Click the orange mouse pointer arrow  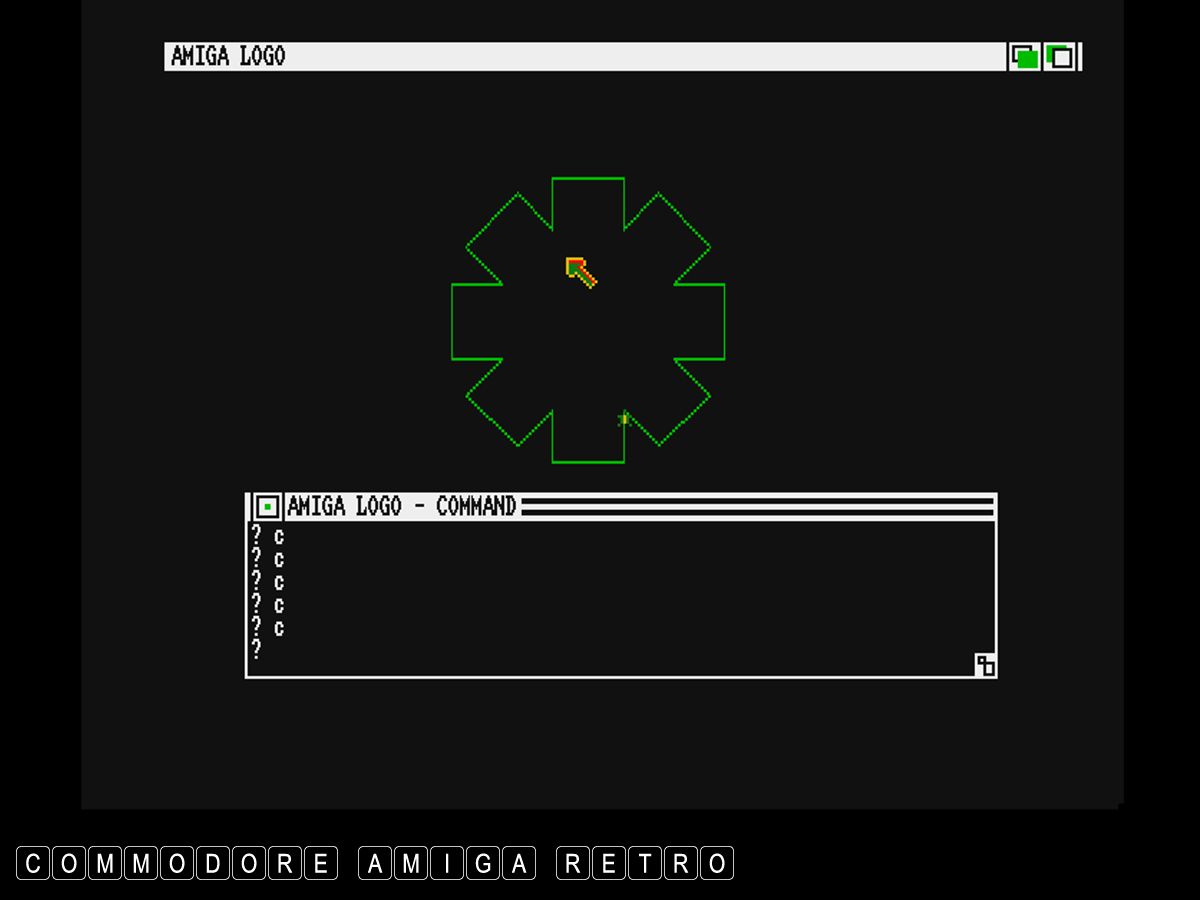581,272
